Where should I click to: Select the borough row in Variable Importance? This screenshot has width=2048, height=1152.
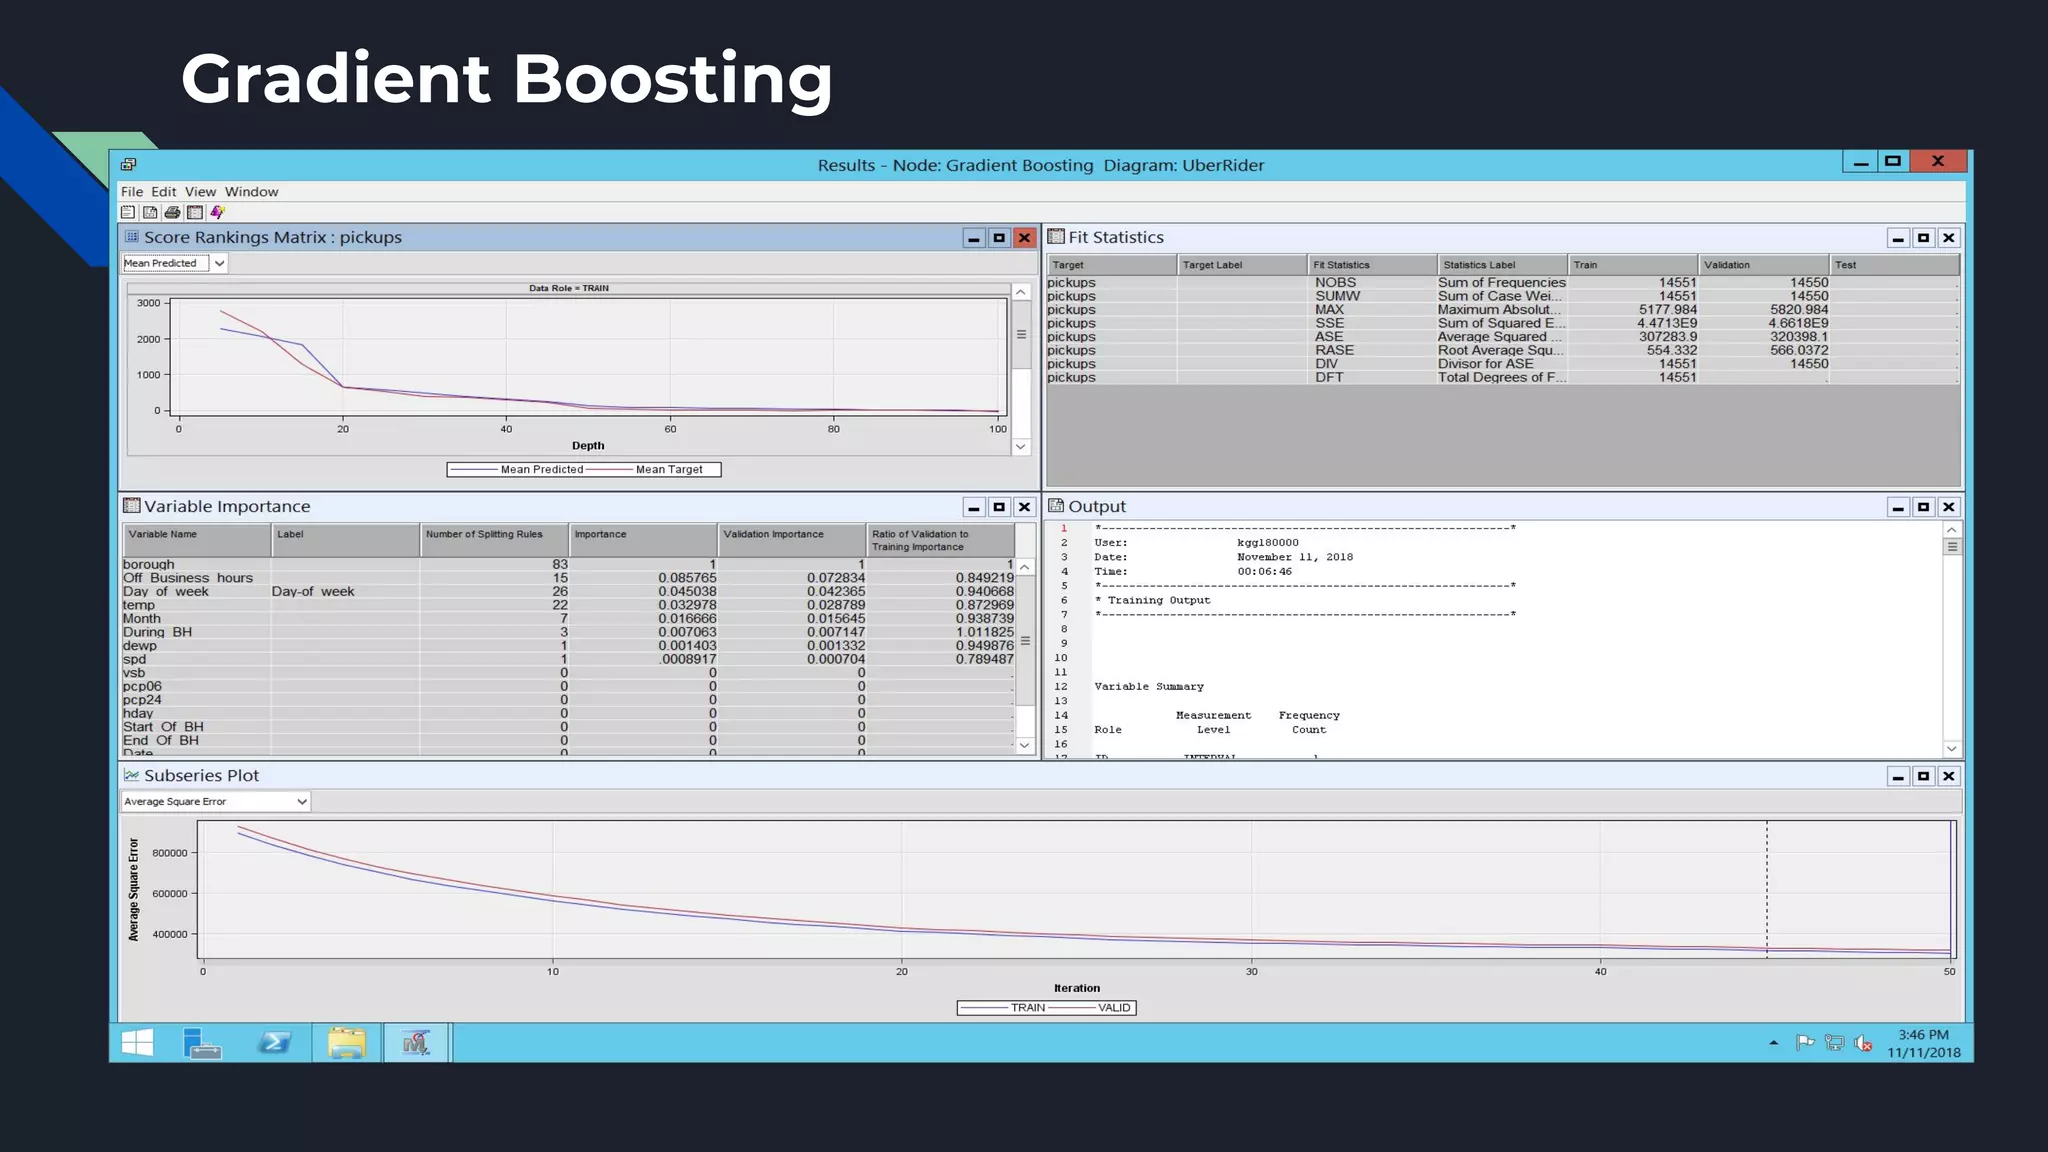tap(149, 564)
